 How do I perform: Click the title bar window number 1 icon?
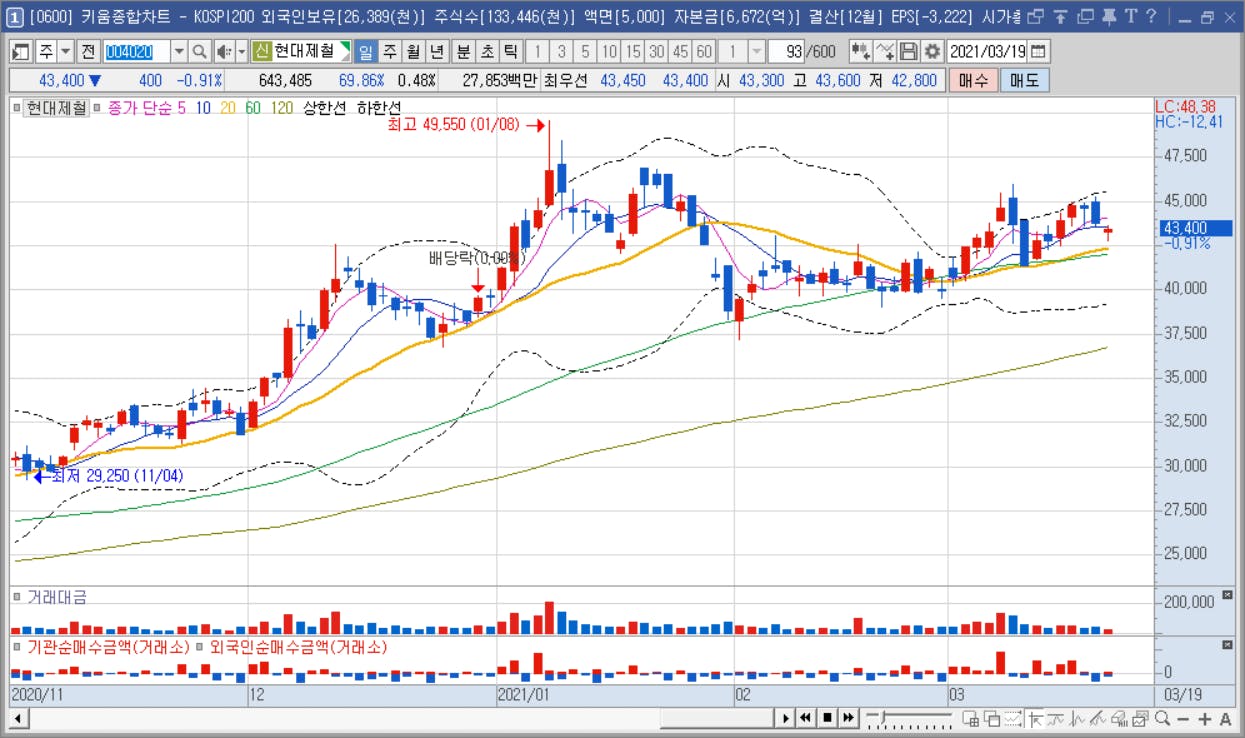click(x=16, y=16)
